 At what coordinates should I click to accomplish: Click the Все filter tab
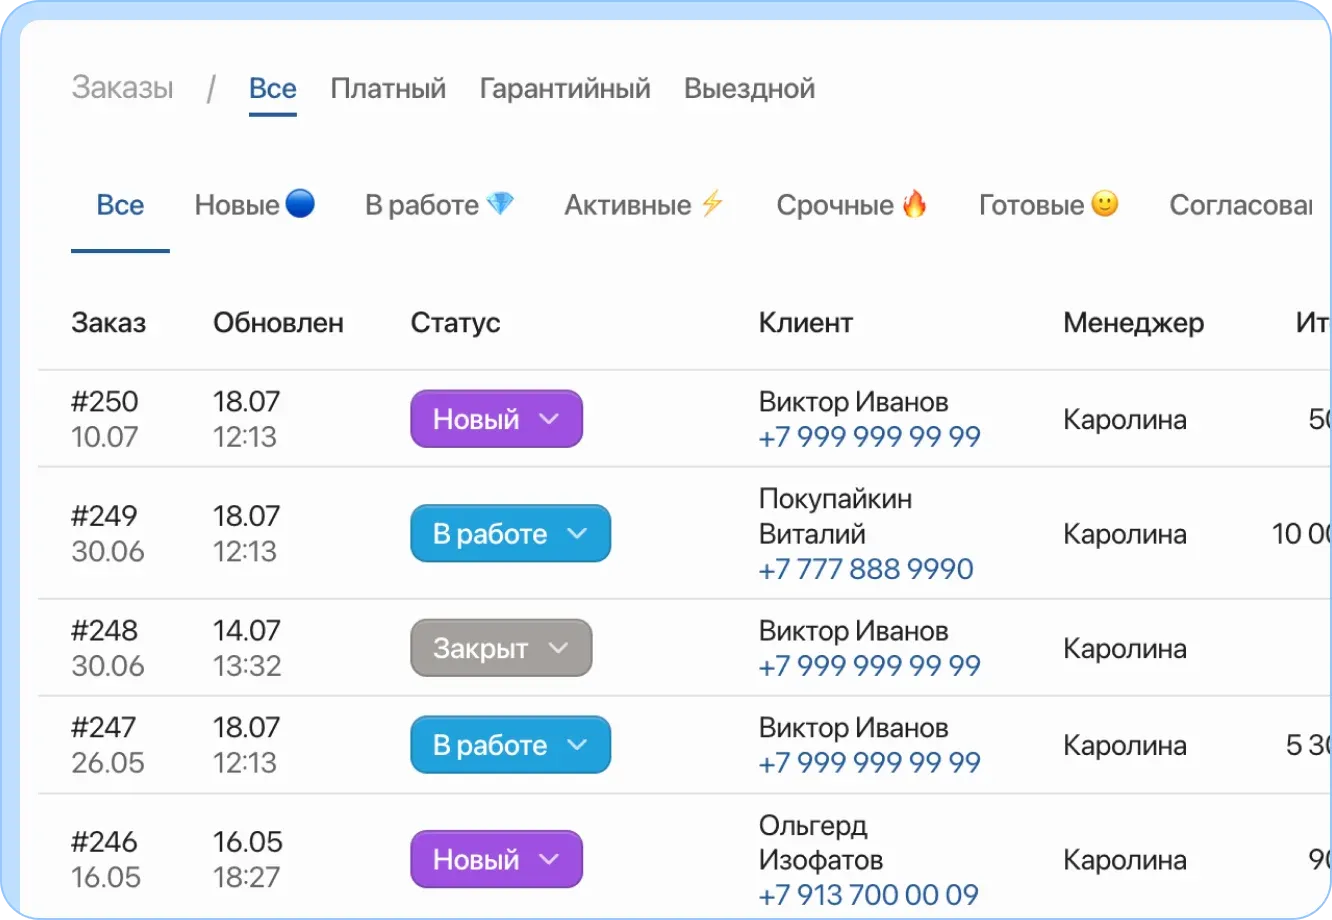click(x=120, y=204)
